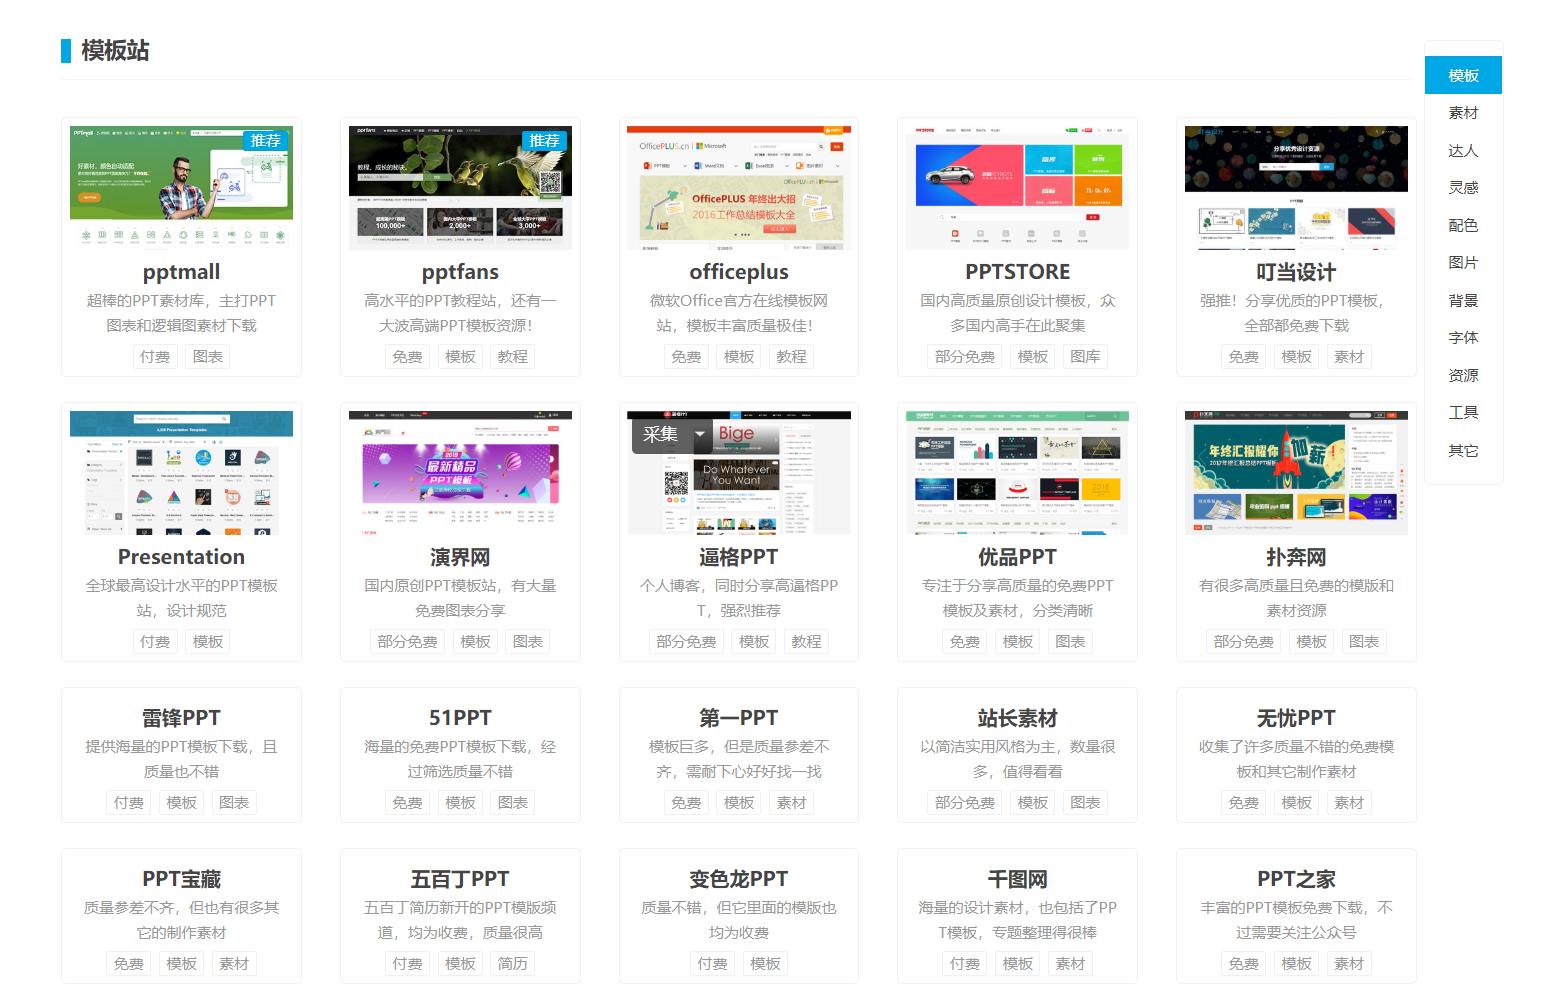Open the 五百丁PPT card title
The width and height of the screenshot is (1561, 999).
[460, 879]
